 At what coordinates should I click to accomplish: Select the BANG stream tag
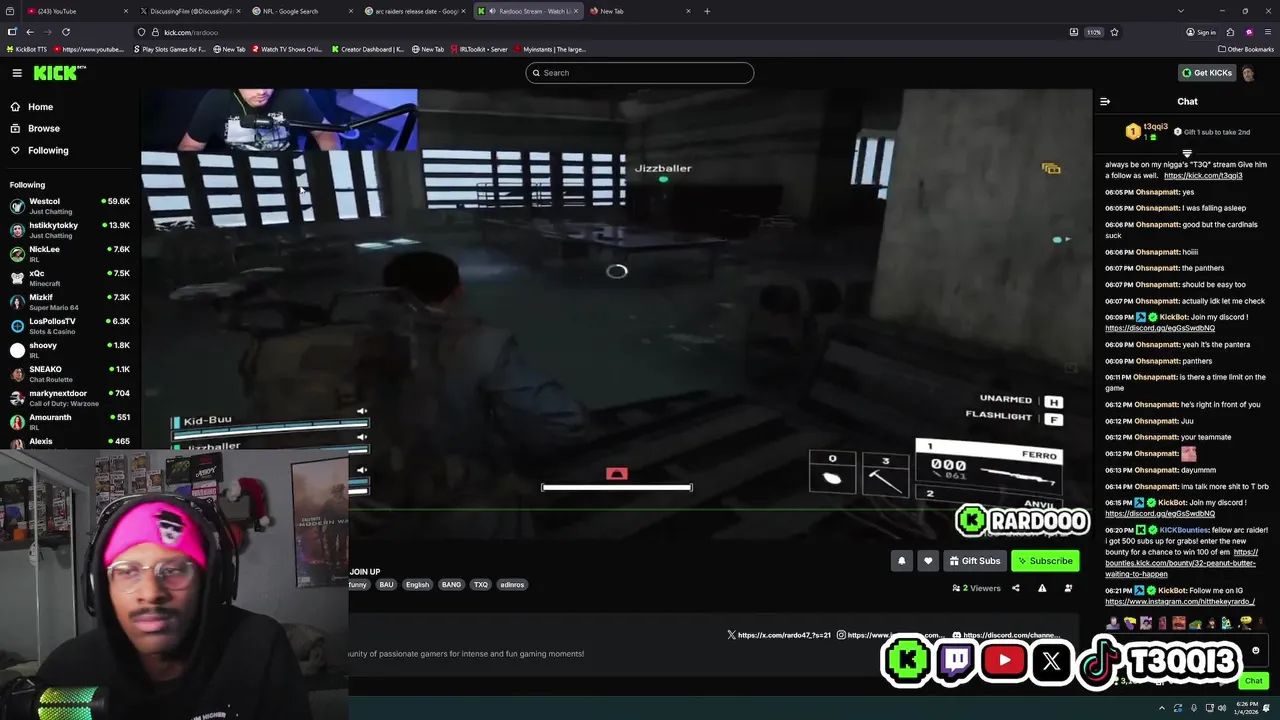451,585
